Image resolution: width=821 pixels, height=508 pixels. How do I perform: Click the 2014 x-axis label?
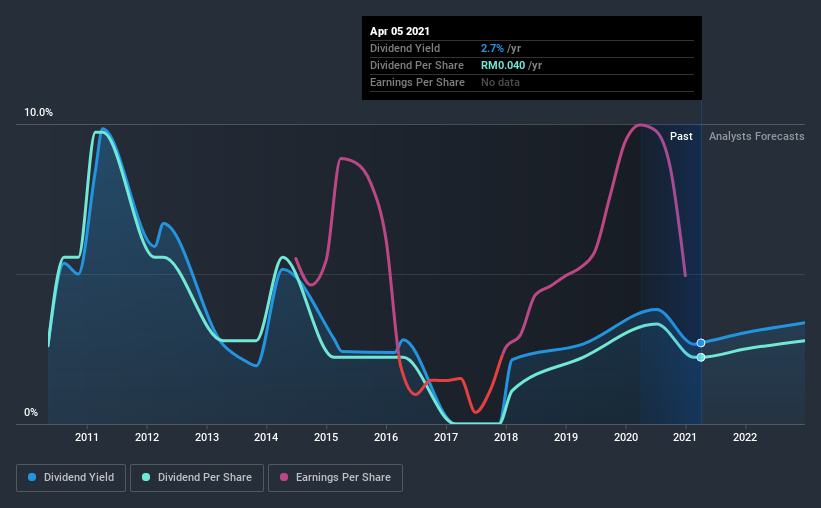tap(266, 437)
